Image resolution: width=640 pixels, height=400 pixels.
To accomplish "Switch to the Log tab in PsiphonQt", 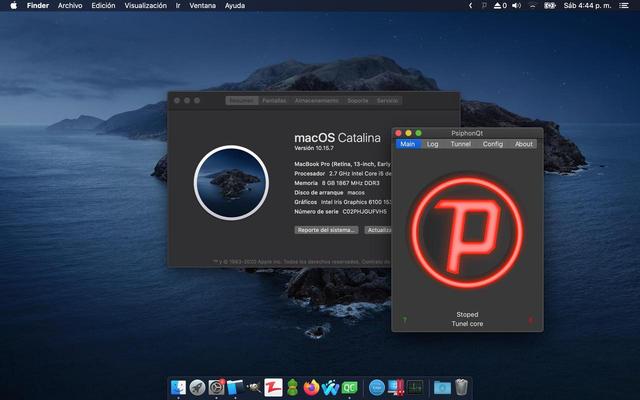I will pos(432,144).
